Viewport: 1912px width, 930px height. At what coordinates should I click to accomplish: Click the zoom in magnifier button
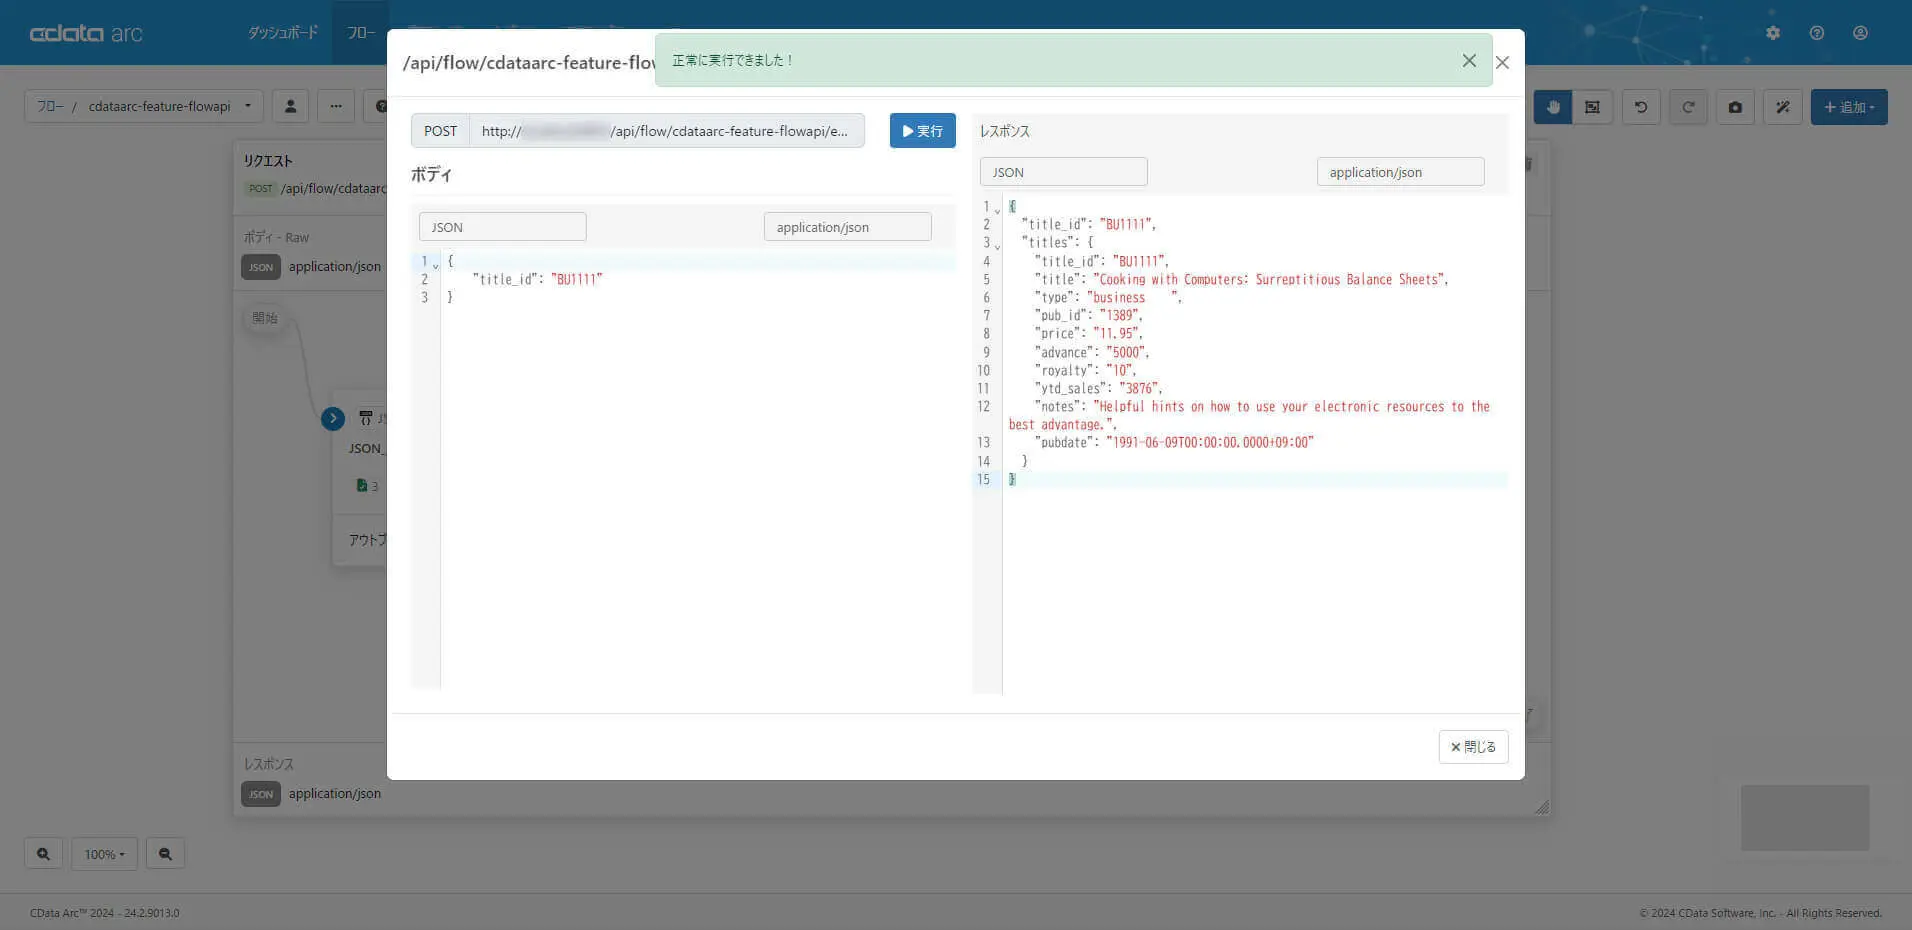(43, 854)
